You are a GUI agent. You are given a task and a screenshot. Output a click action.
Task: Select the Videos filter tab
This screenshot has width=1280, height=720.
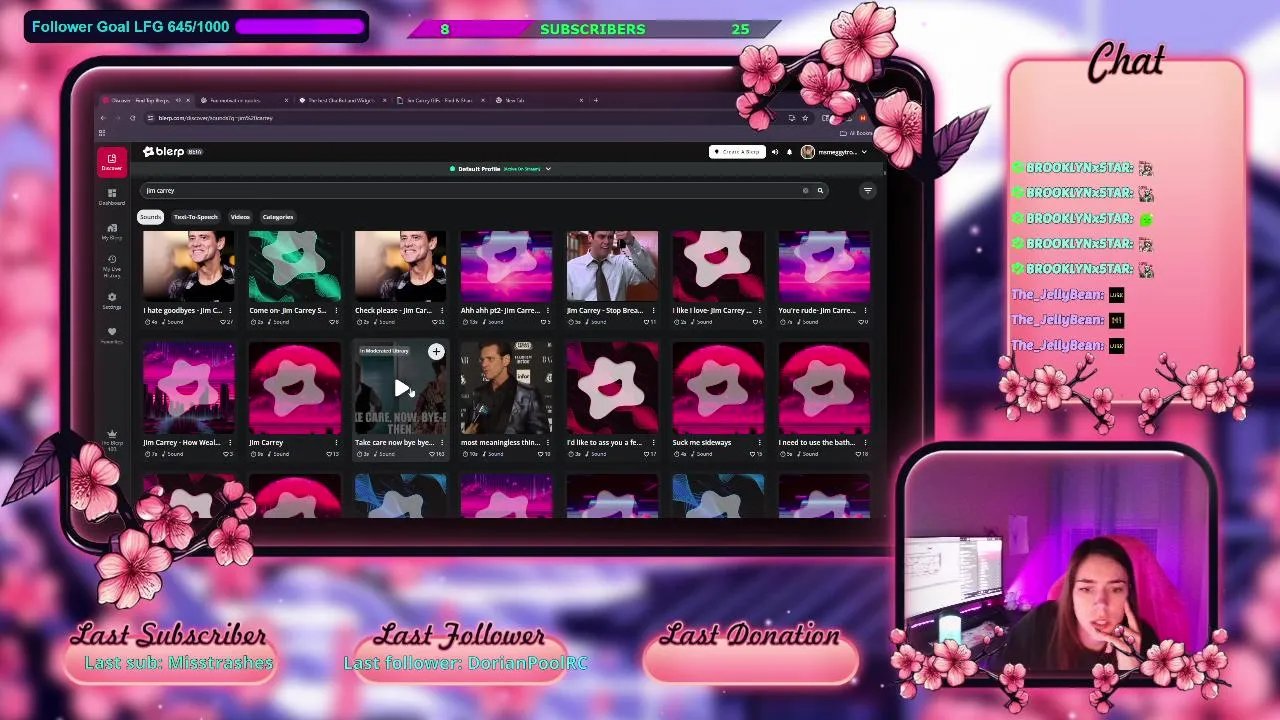click(240, 217)
